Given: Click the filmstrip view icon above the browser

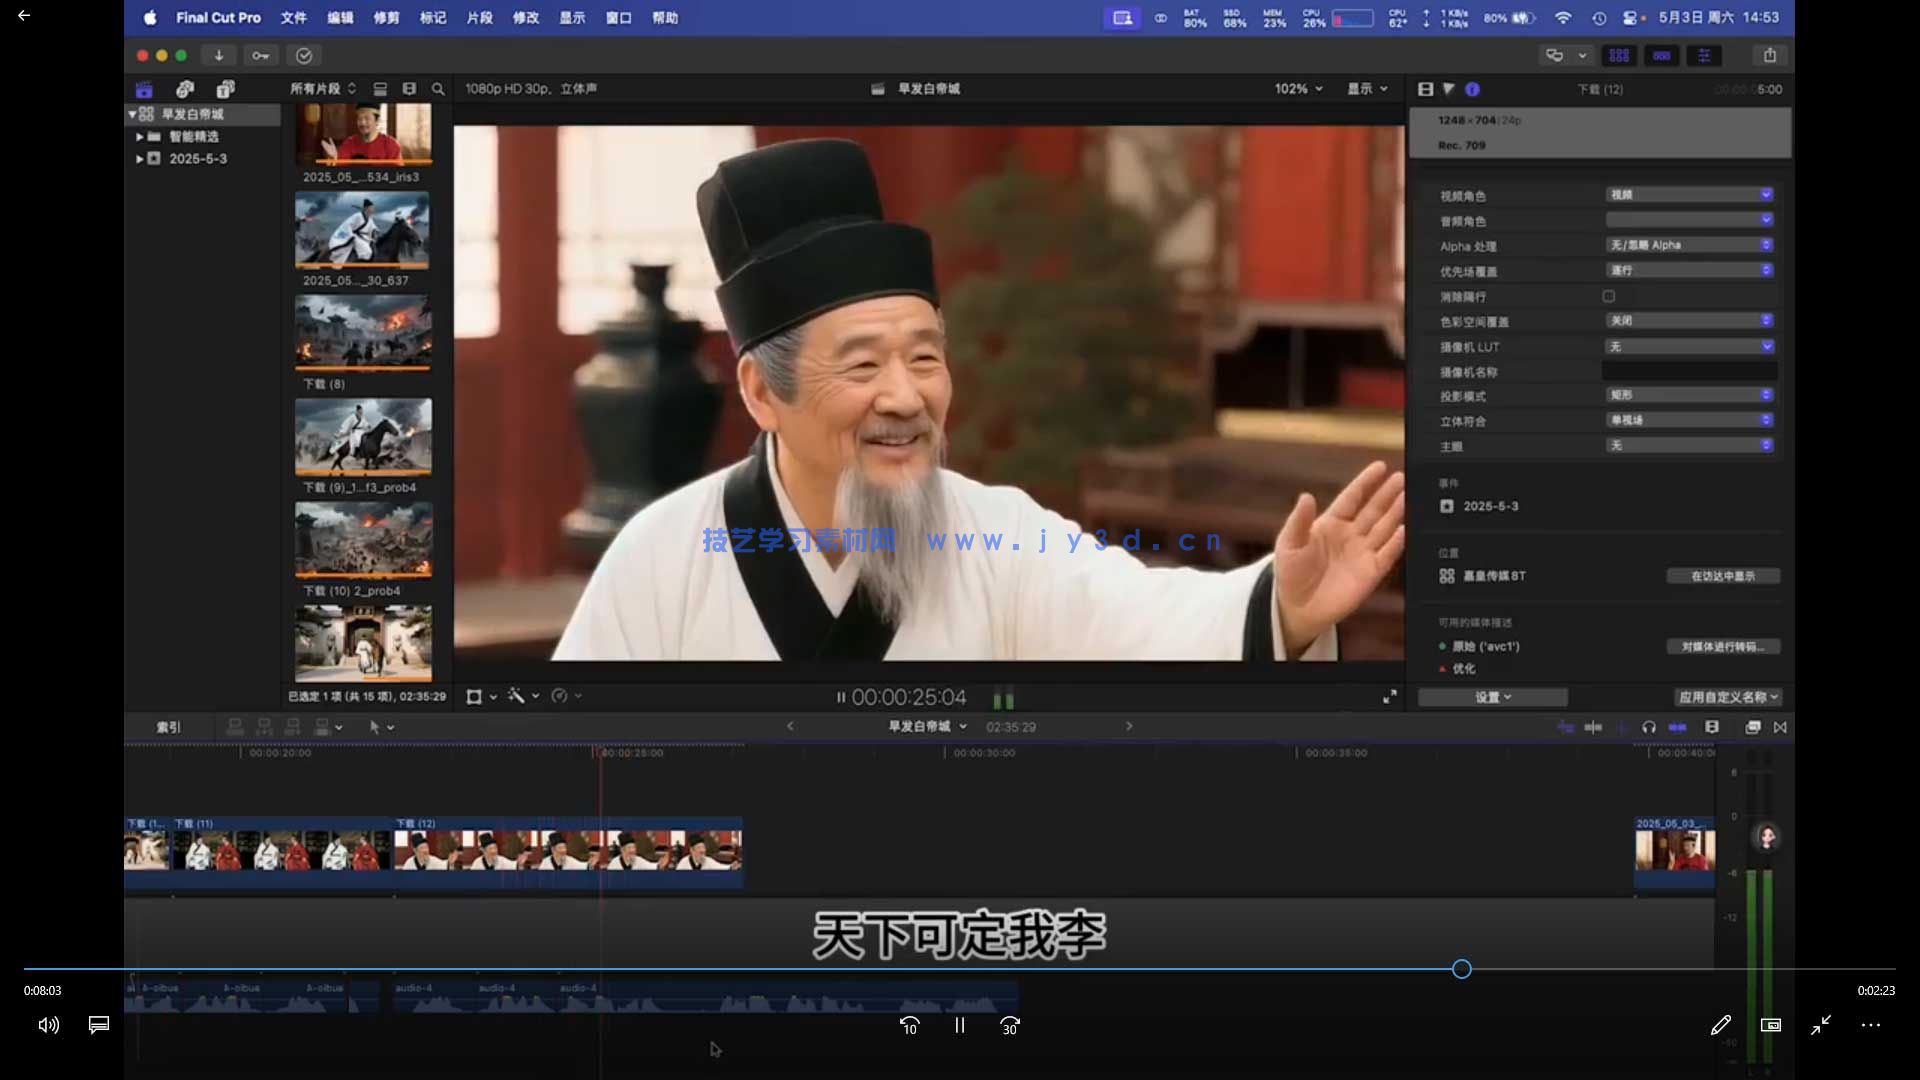Looking at the screenshot, I should point(380,88).
